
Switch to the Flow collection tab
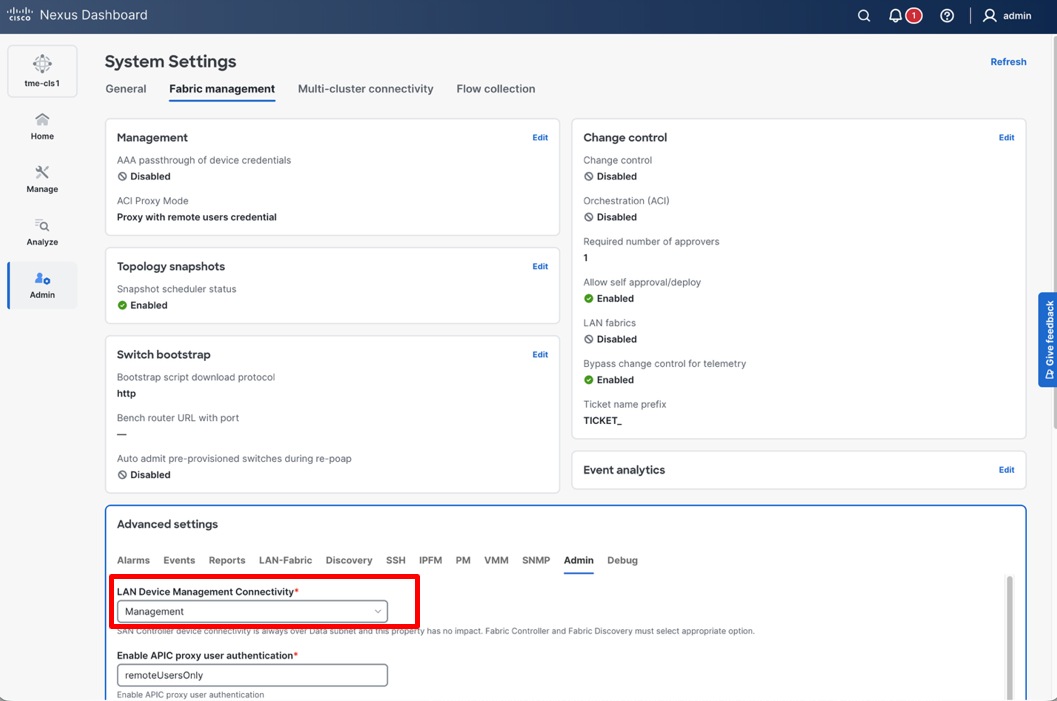(x=495, y=88)
